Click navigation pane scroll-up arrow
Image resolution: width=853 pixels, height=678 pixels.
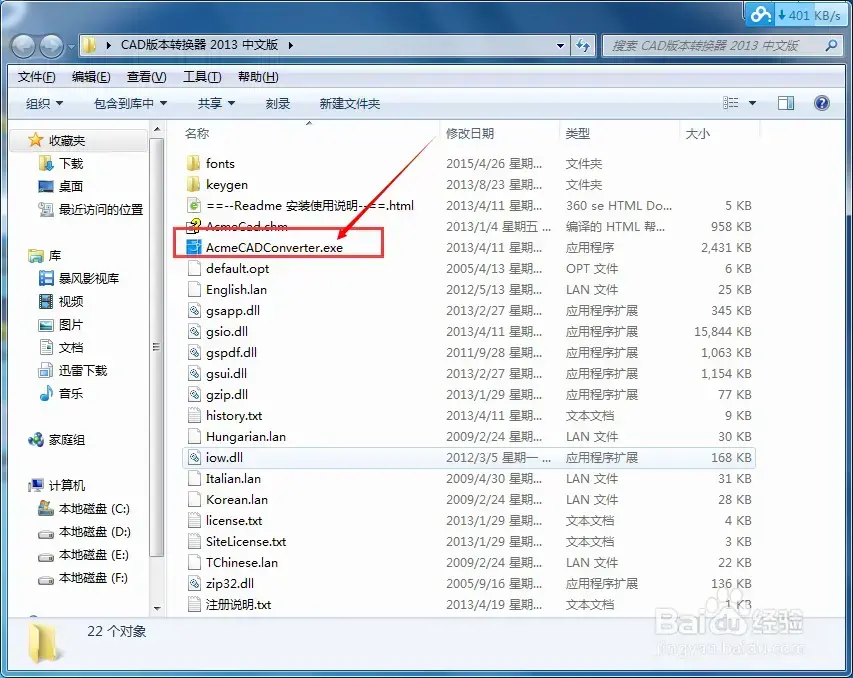pyautogui.click(x=157, y=130)
